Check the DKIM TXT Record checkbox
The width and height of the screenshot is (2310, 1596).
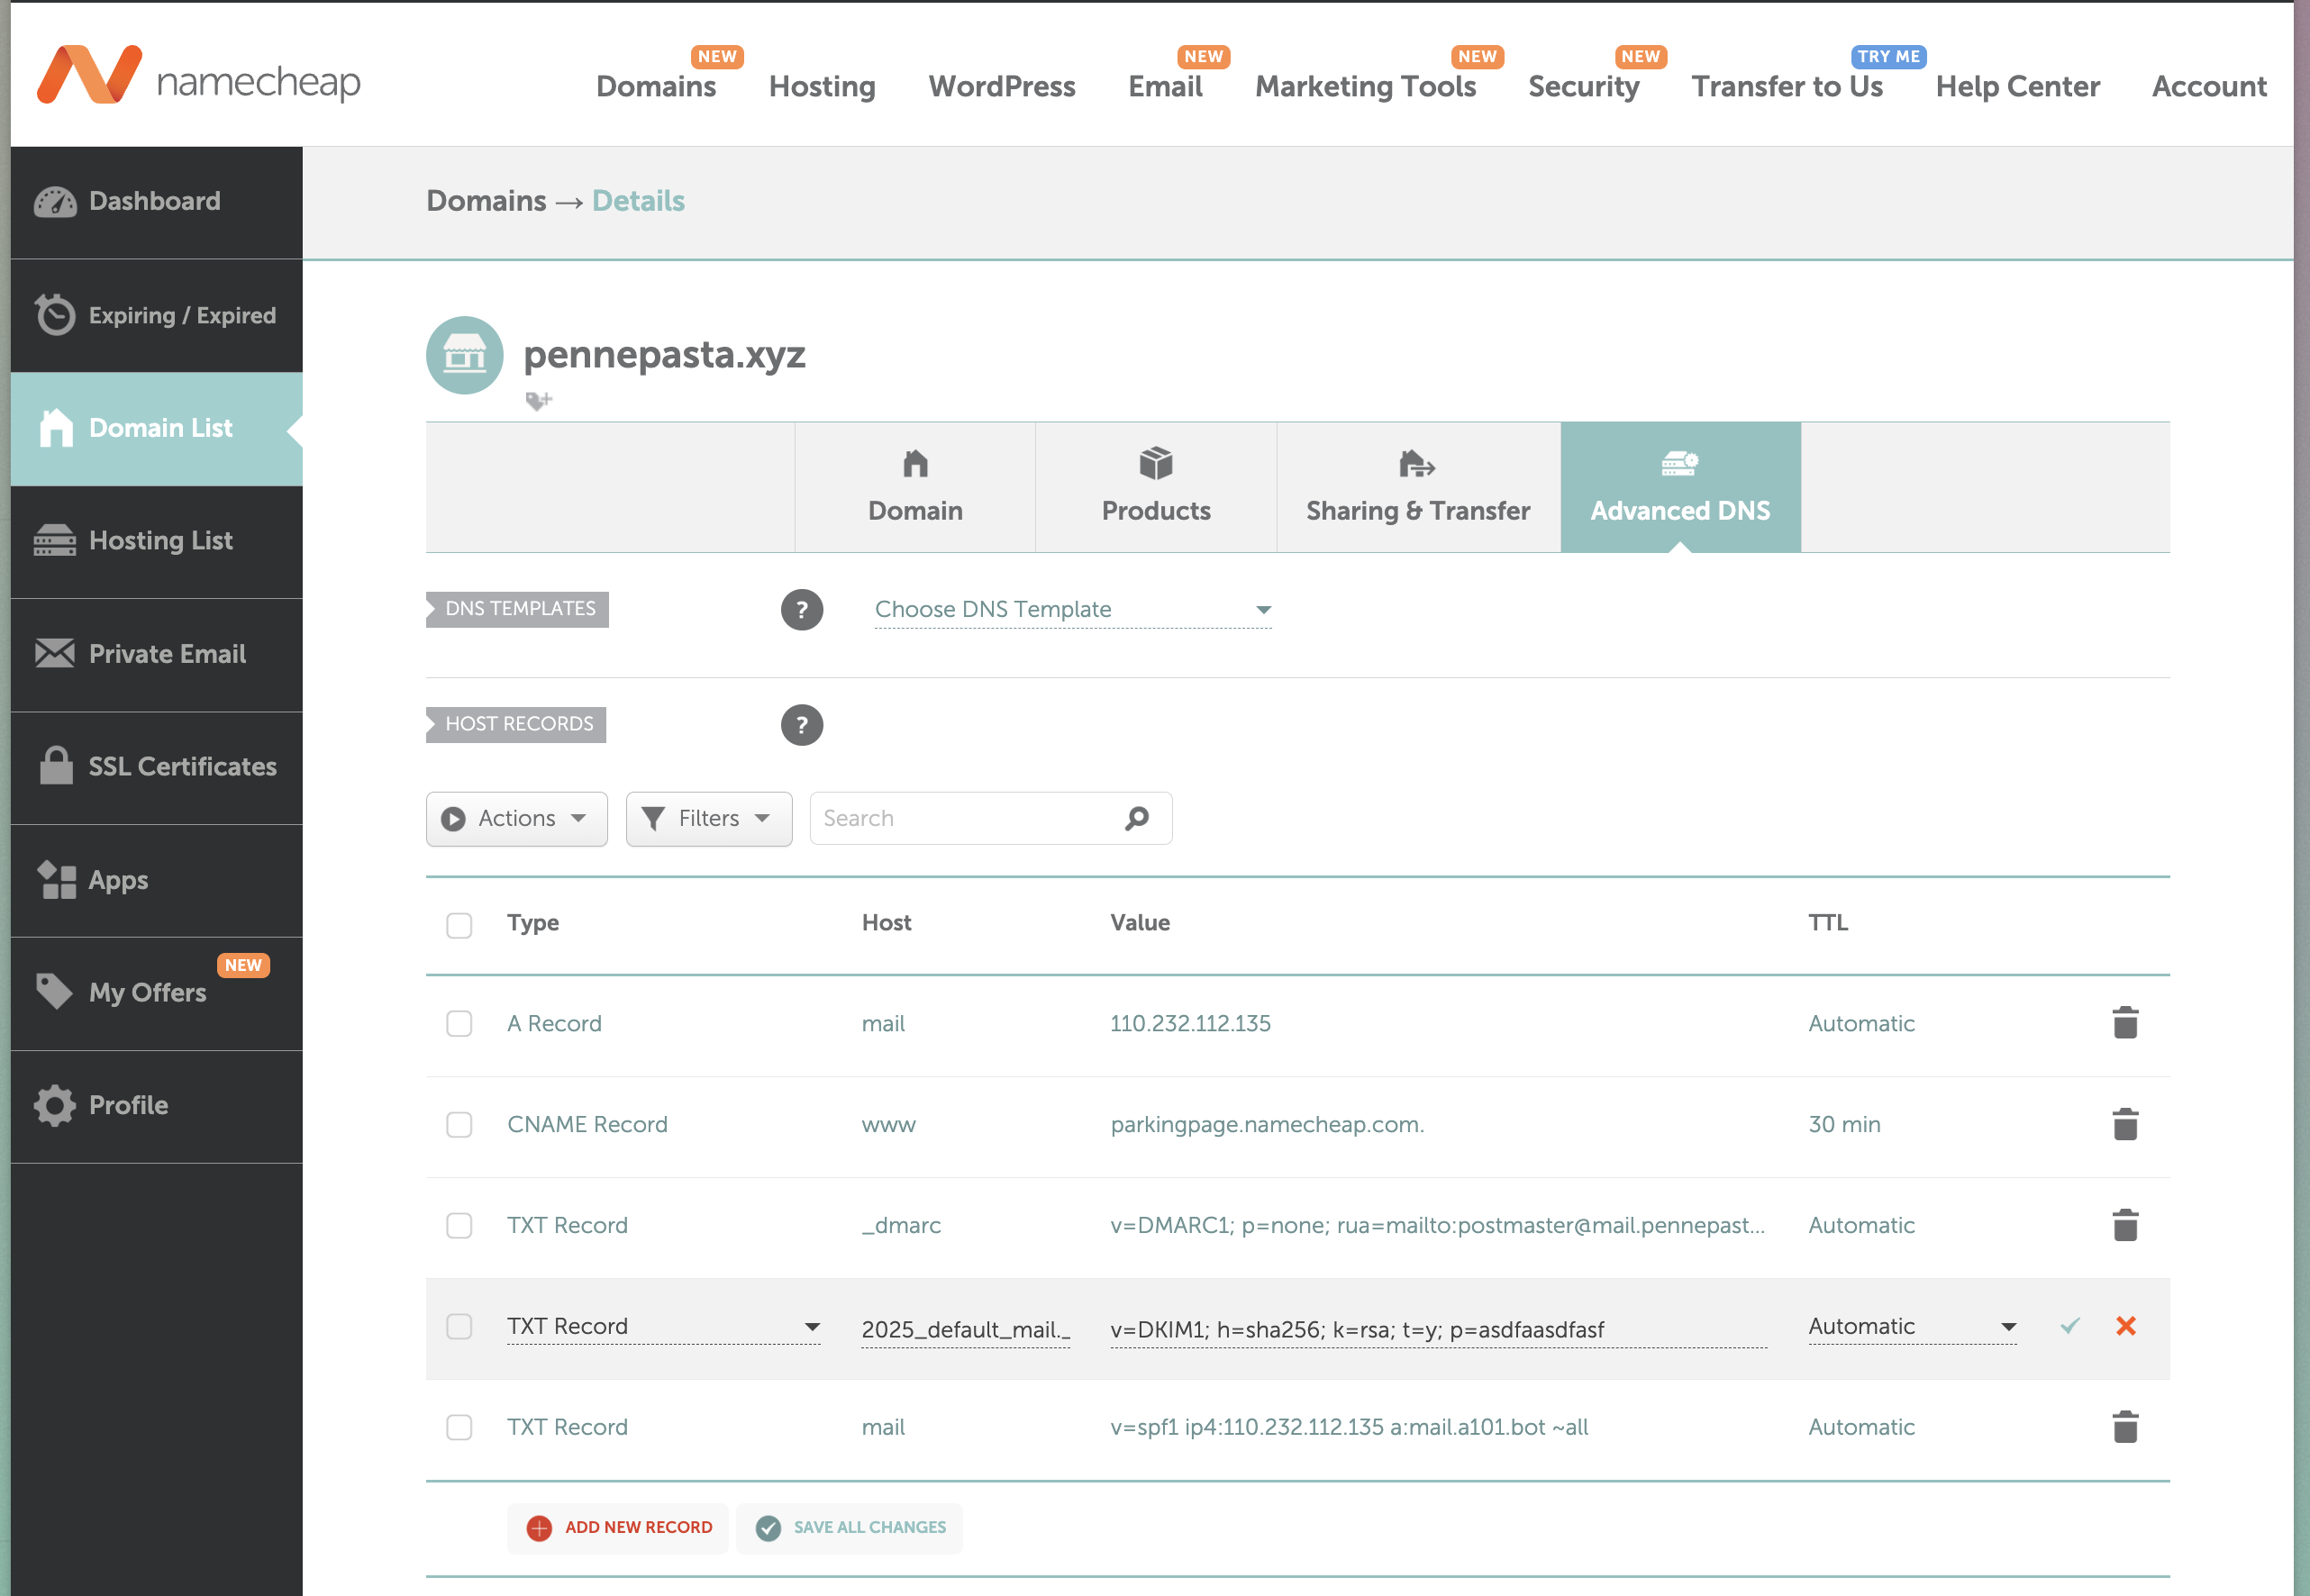pos(459,1327)
